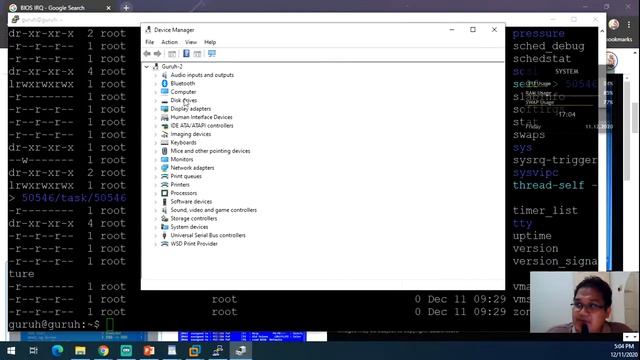Open the View menu in Device Manager
Screen dimensions: 640x360
[x=191, y=42]
